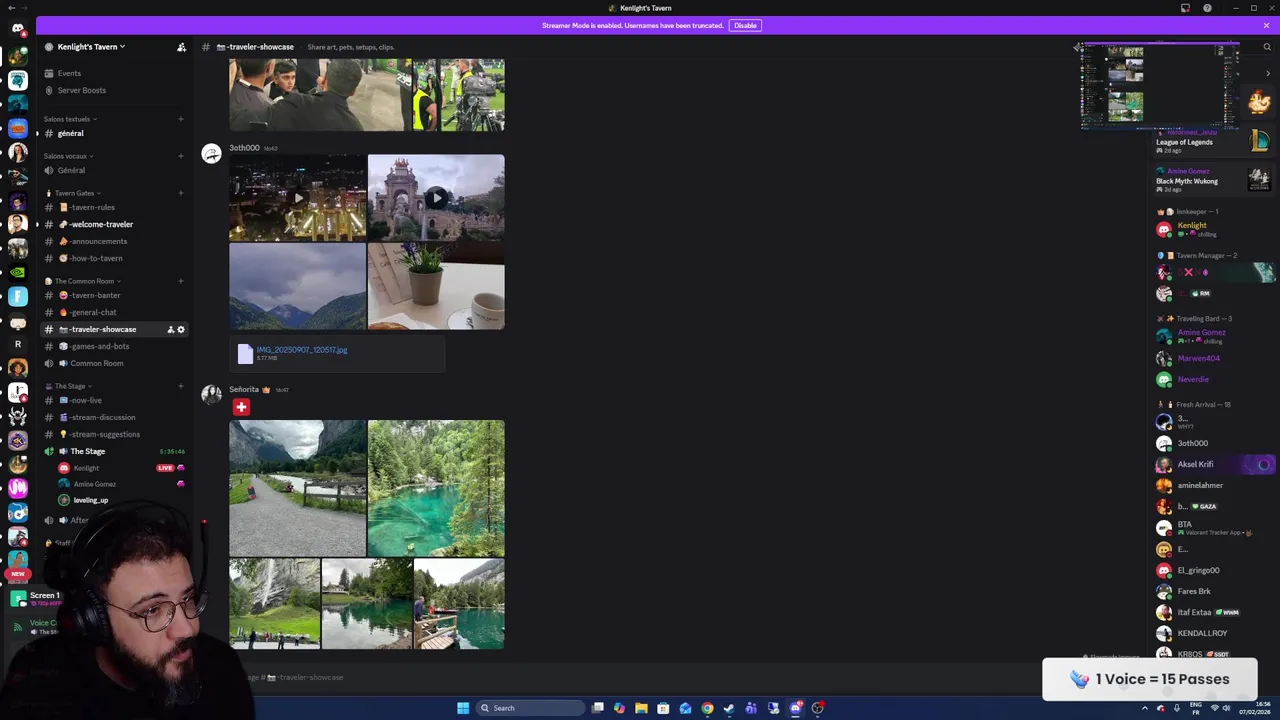Open the IMG_20250907_120517.jpg file link

(302, 350)
